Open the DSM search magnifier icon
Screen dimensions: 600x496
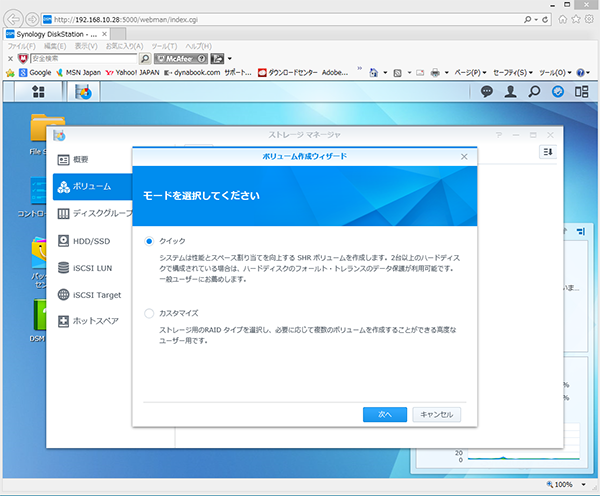(x=534, y=92)
